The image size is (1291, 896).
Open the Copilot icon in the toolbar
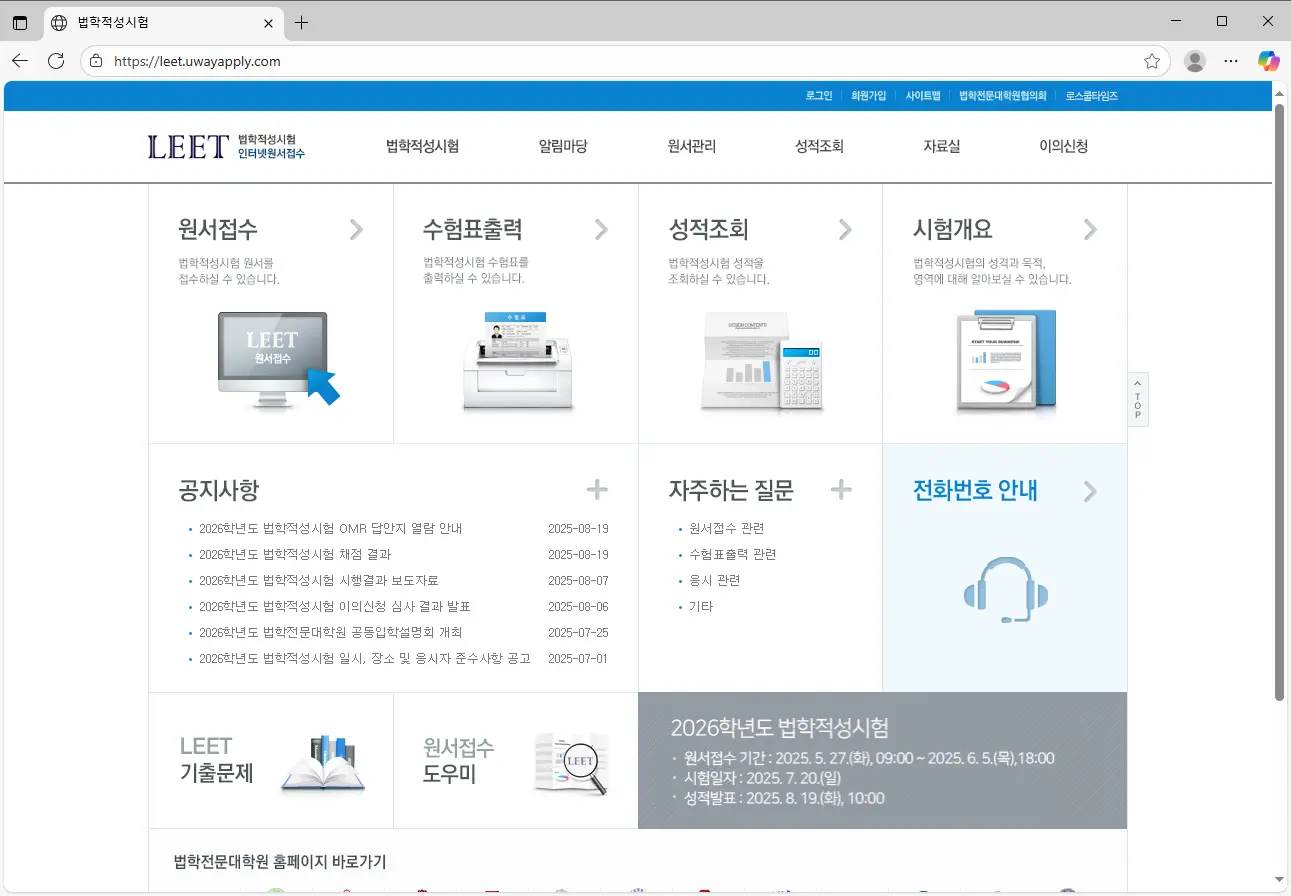(1269, 61)
